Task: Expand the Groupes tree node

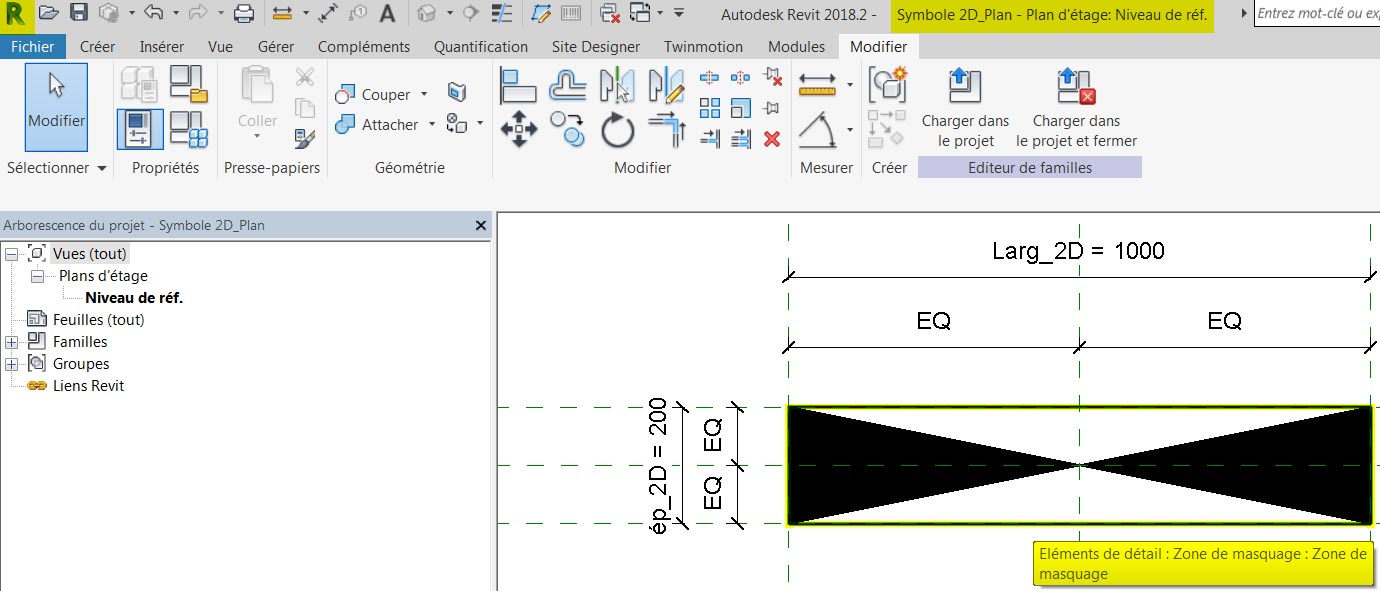Action: 9,363
